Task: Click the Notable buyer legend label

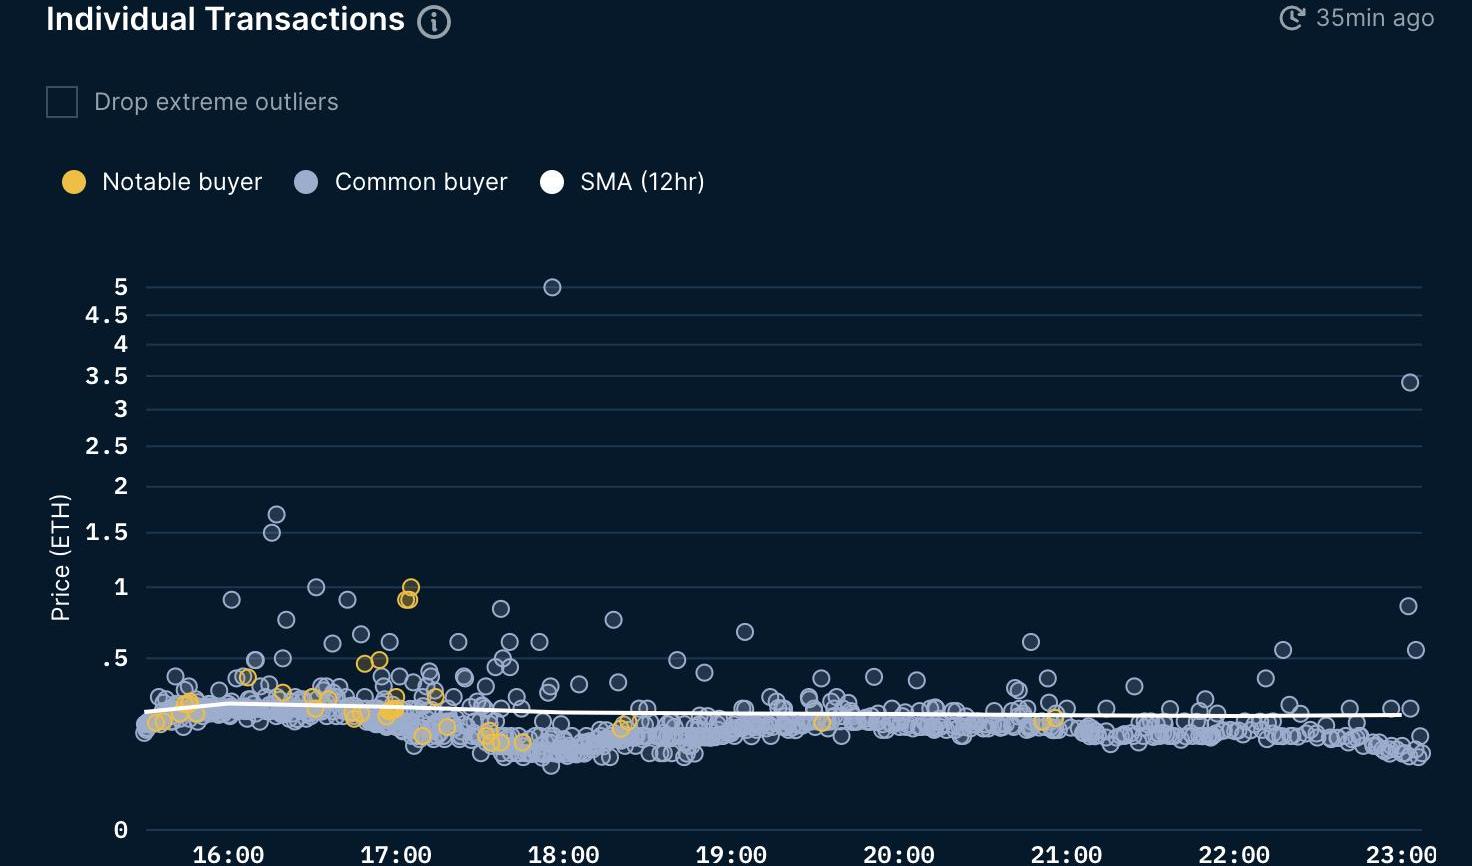Action: coord(181,182)
